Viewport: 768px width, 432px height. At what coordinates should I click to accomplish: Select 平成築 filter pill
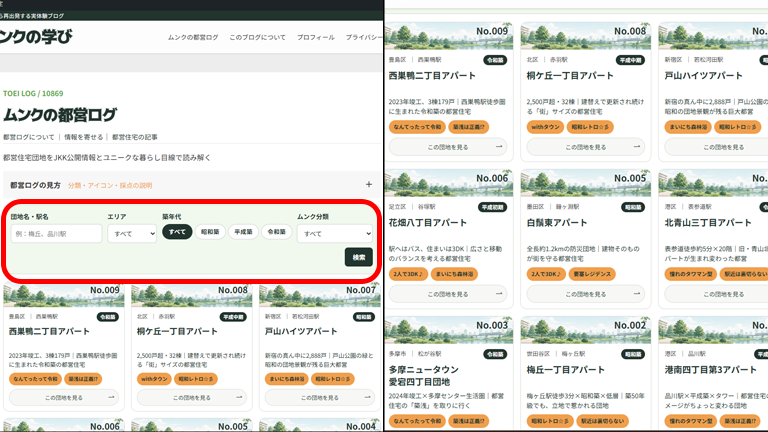[x=243, y=232]
